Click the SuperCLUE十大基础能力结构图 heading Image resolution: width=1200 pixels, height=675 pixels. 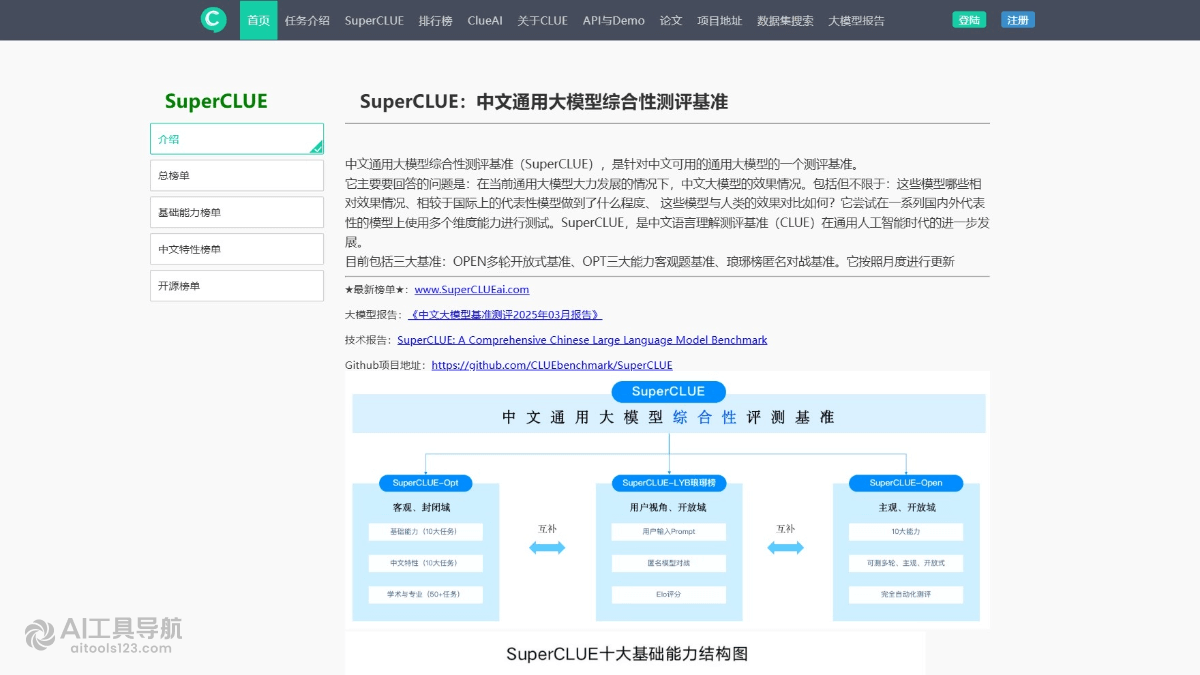click(x=627, y=654)
